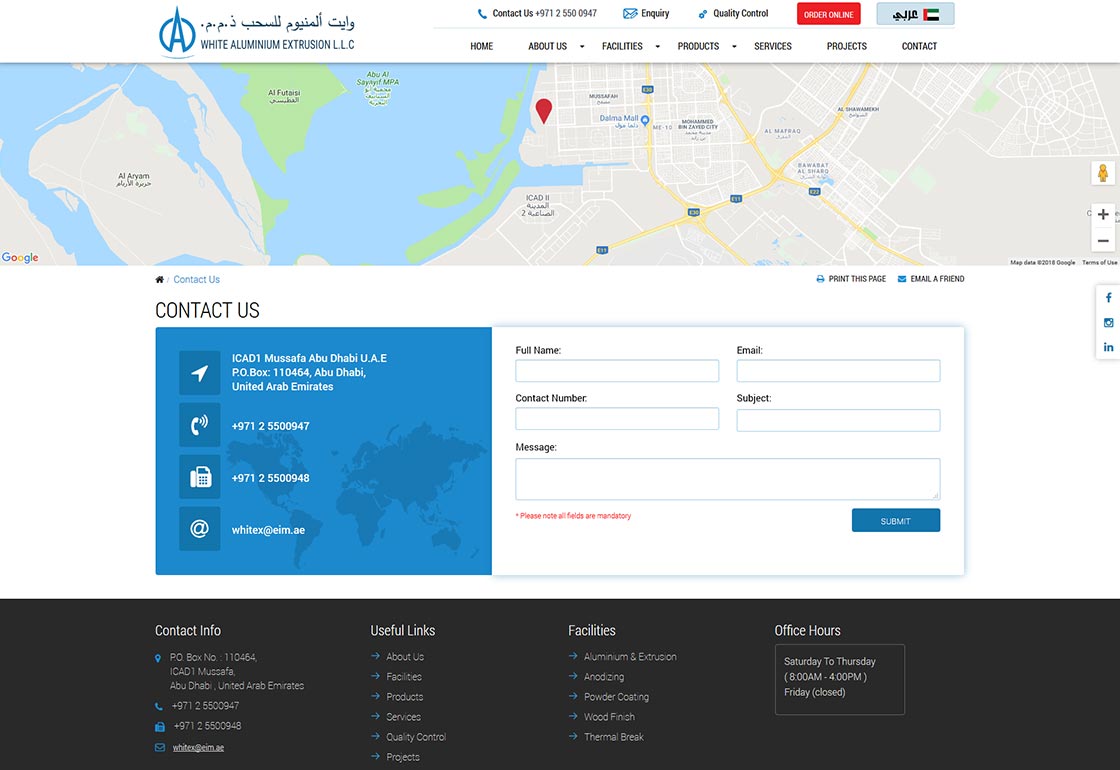
Task: Click the Quality Control gear icon
Action: (x=703, y=14)
